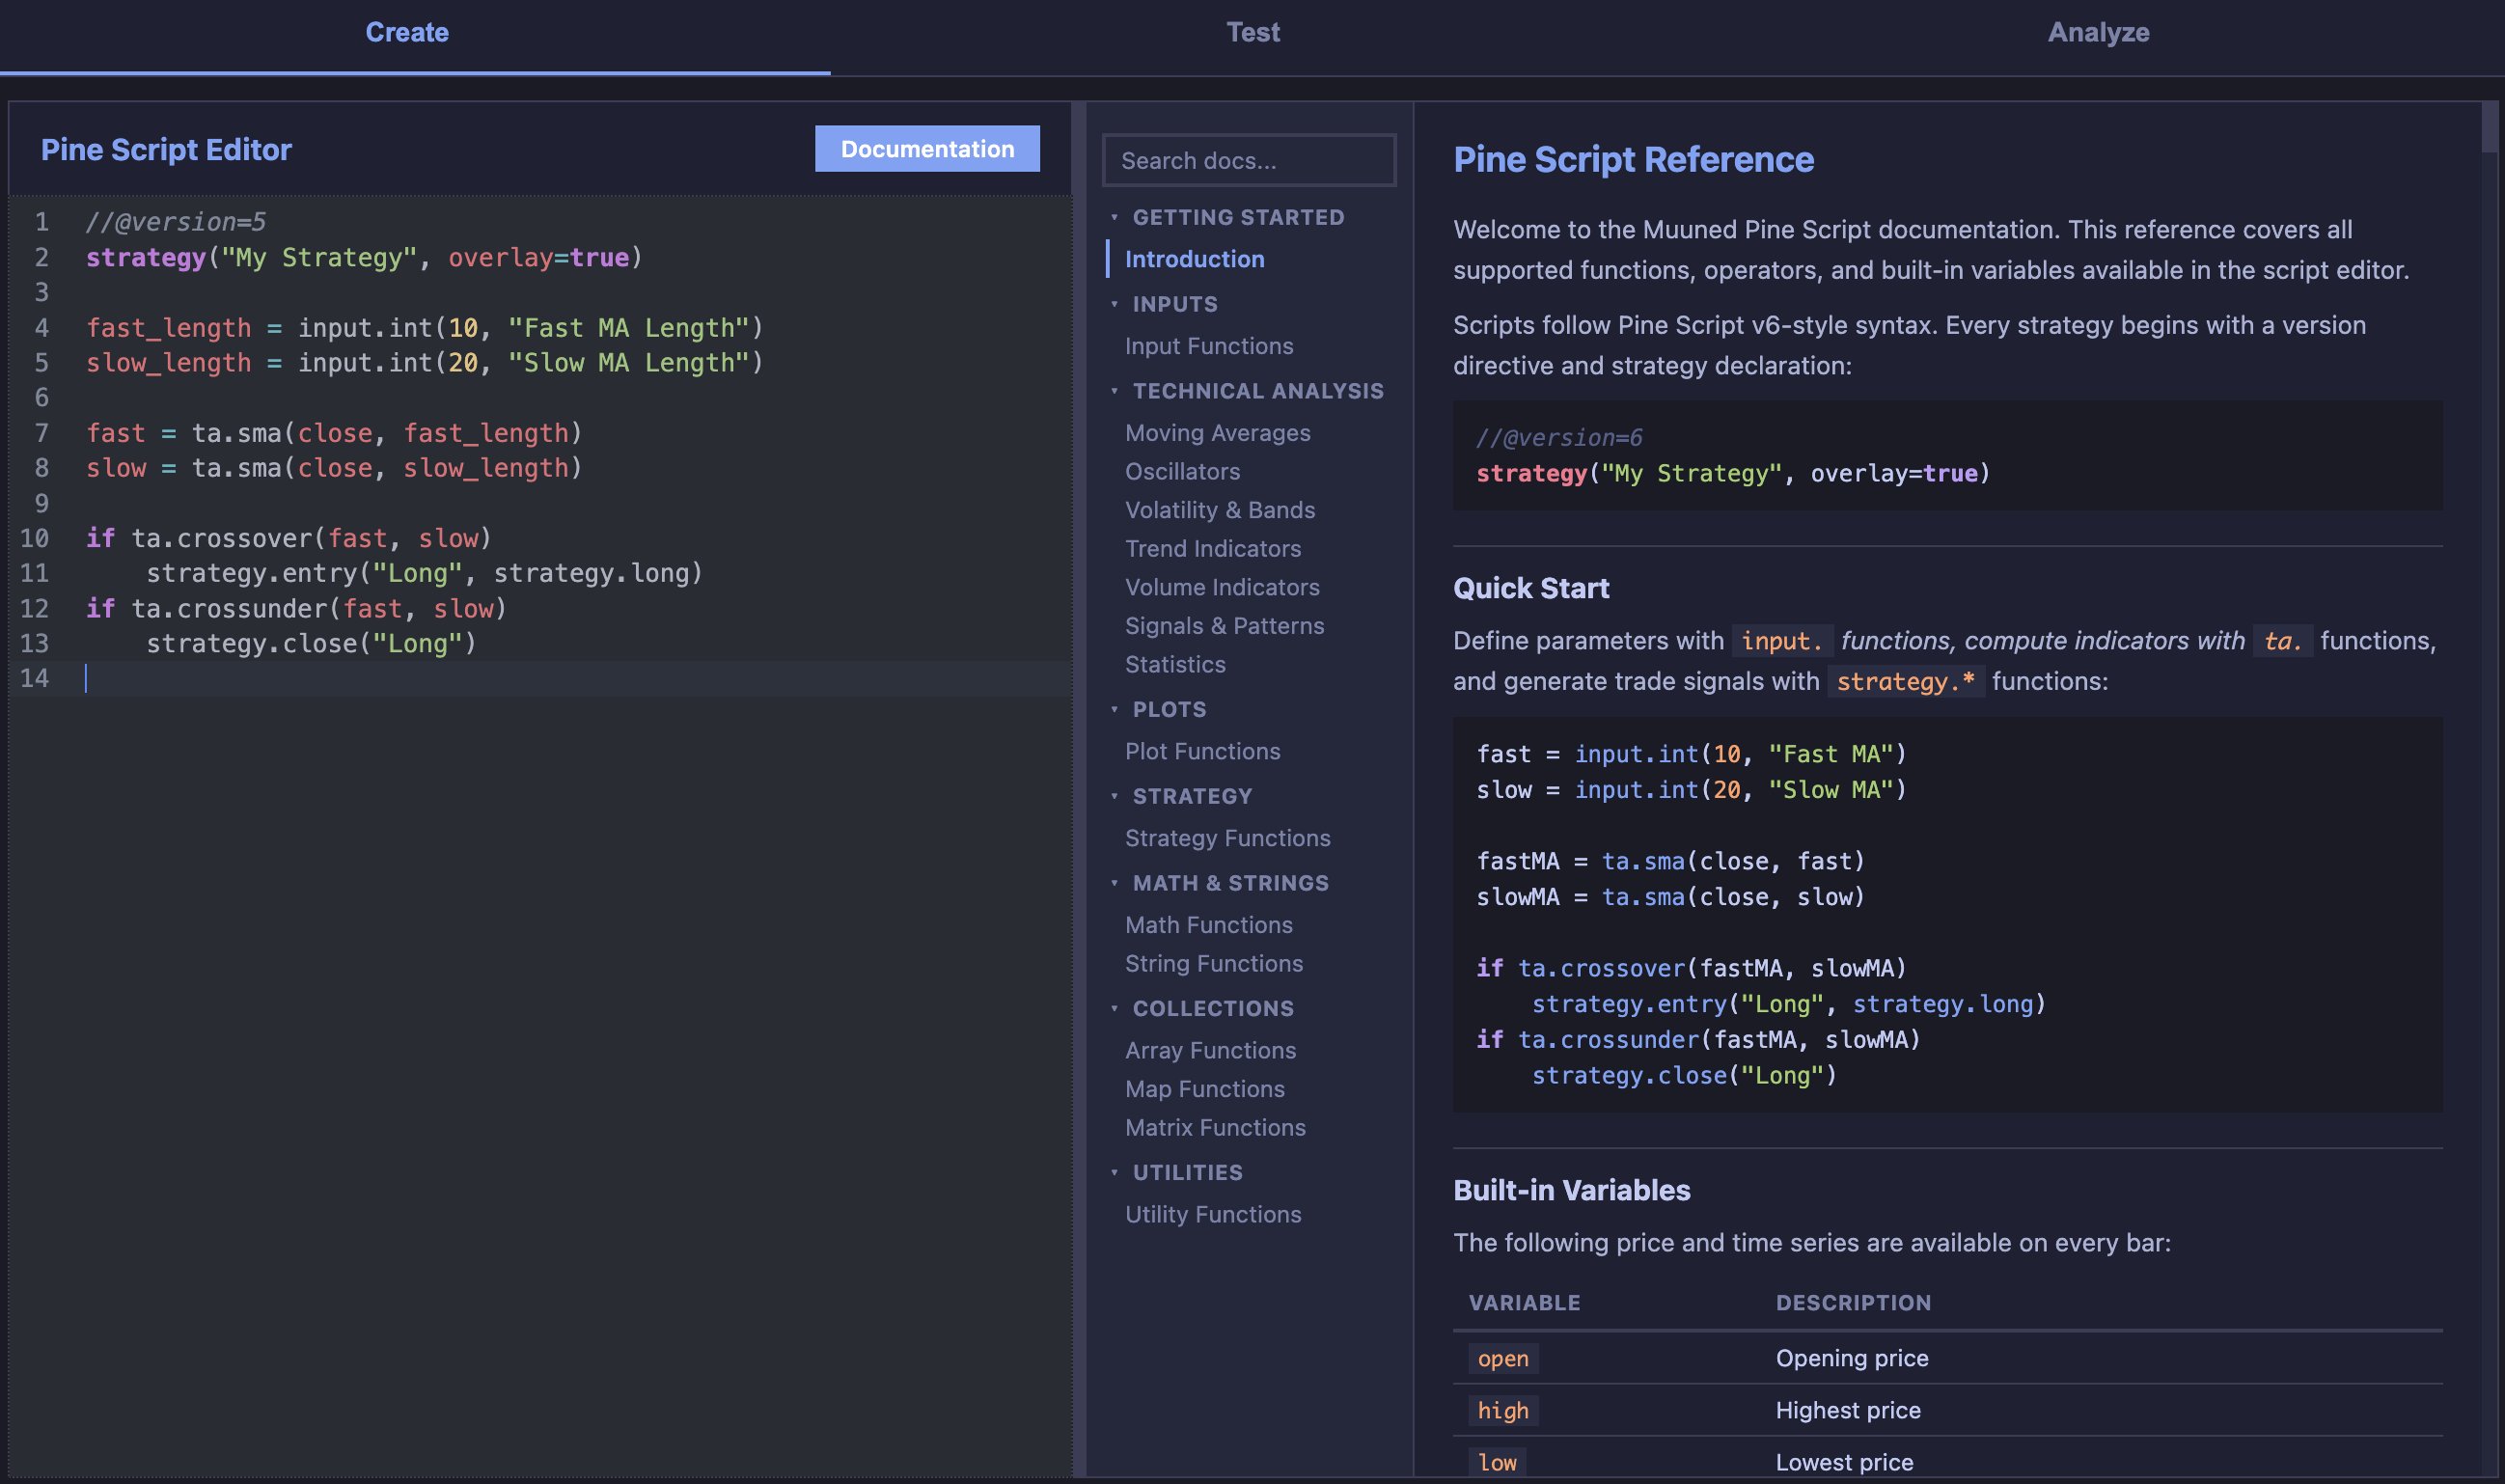2505x1484 pixels.
Task: Open the Plot Functions page
Action: click(1202, 750)
